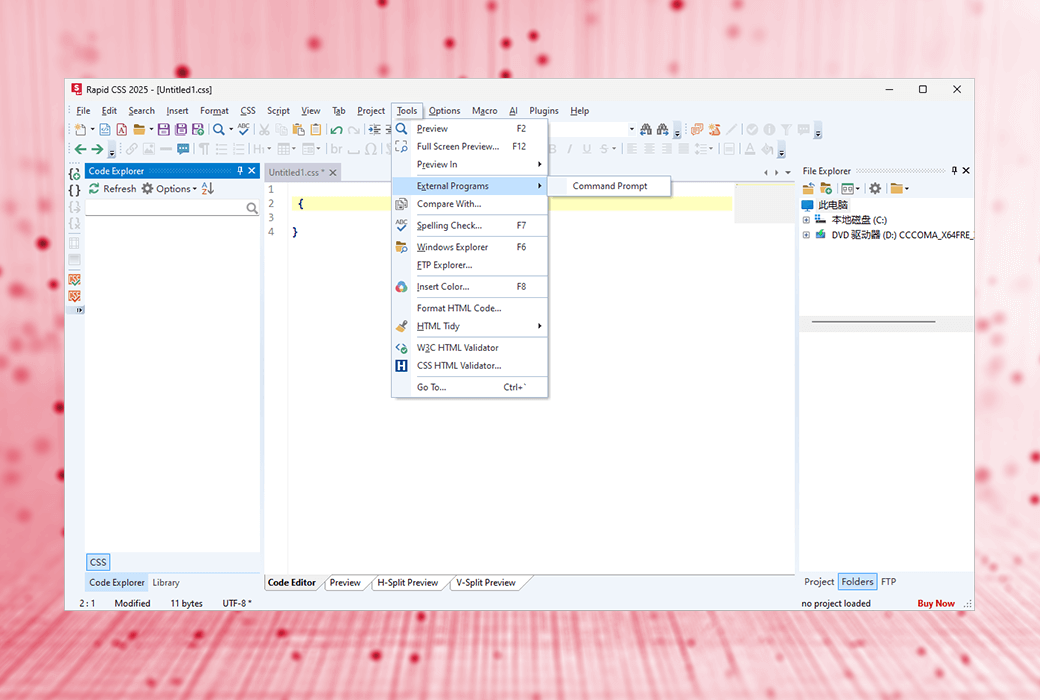Expand the DVD drive (D:) tree node
The width and height of the screenshot is (1040, 700).
(806, 235)
